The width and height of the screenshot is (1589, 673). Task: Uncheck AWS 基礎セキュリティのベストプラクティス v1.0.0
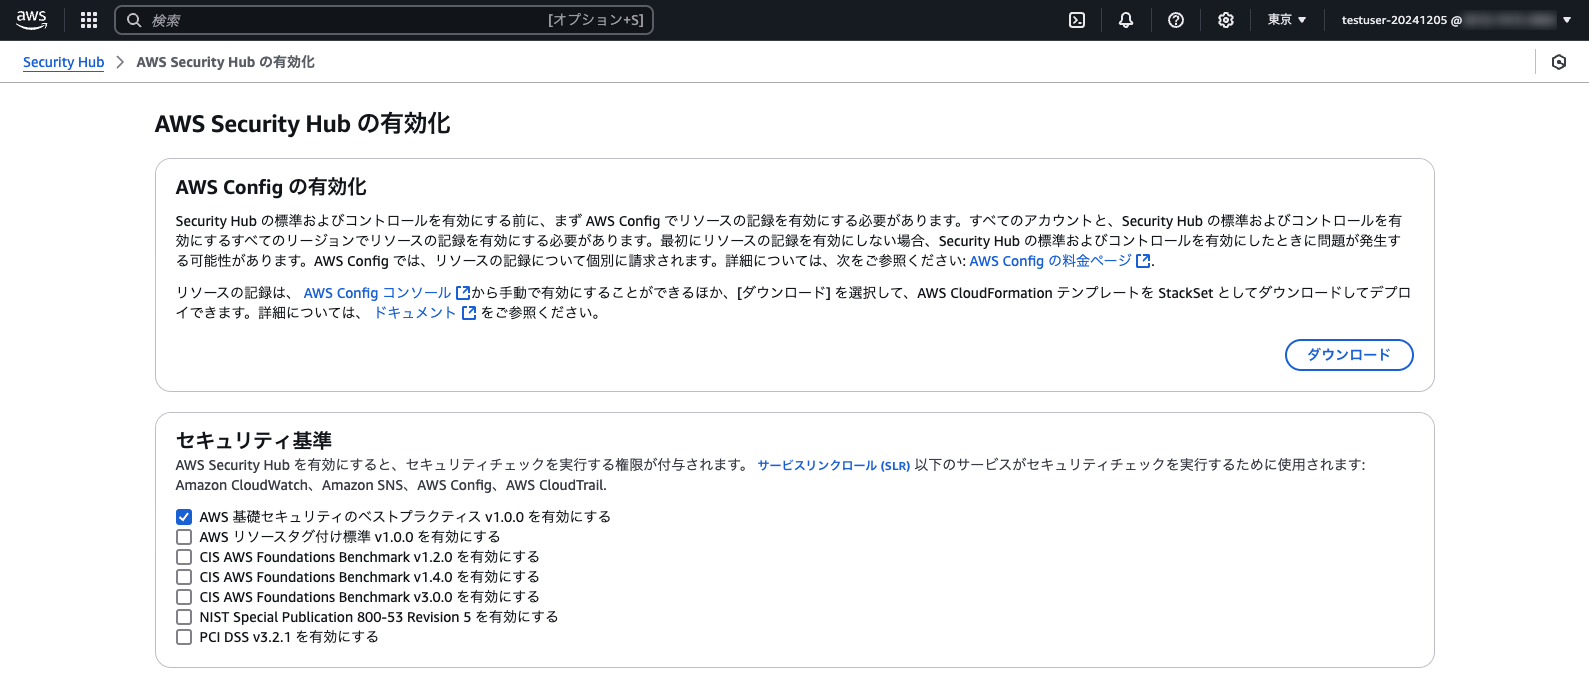point(184,517)
